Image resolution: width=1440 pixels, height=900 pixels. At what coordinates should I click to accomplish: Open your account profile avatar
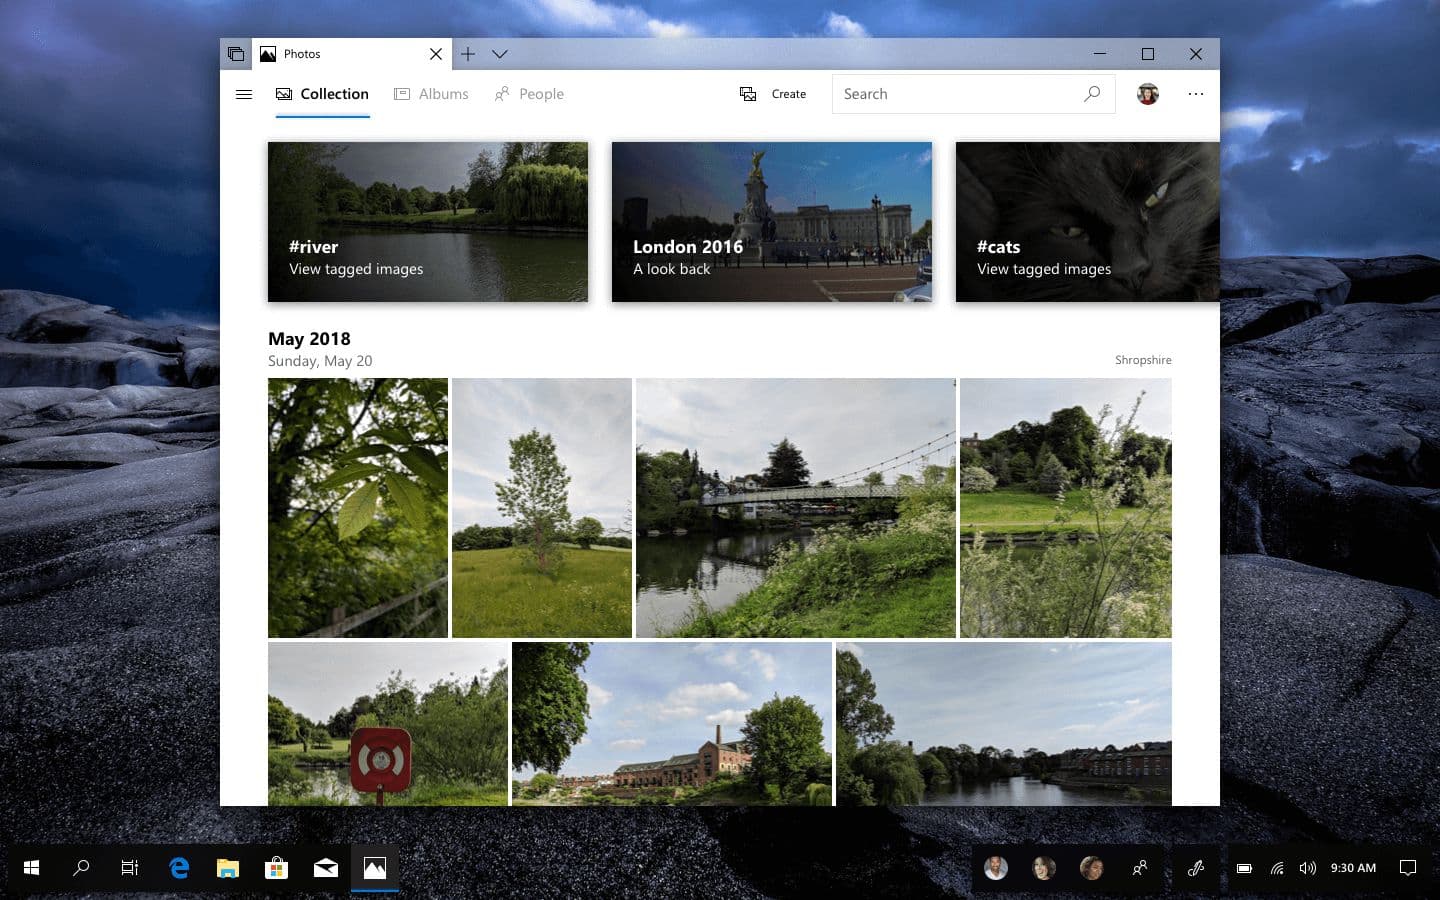click(1147, 93)
